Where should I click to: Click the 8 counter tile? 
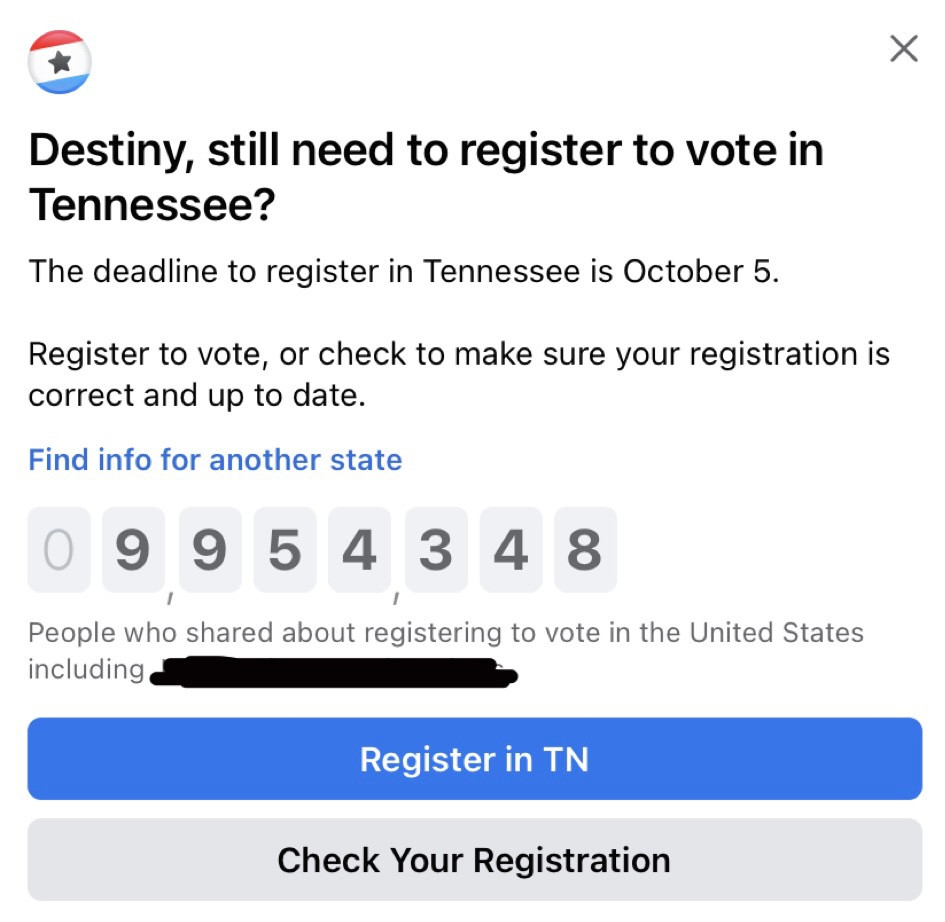click(585, 550)
